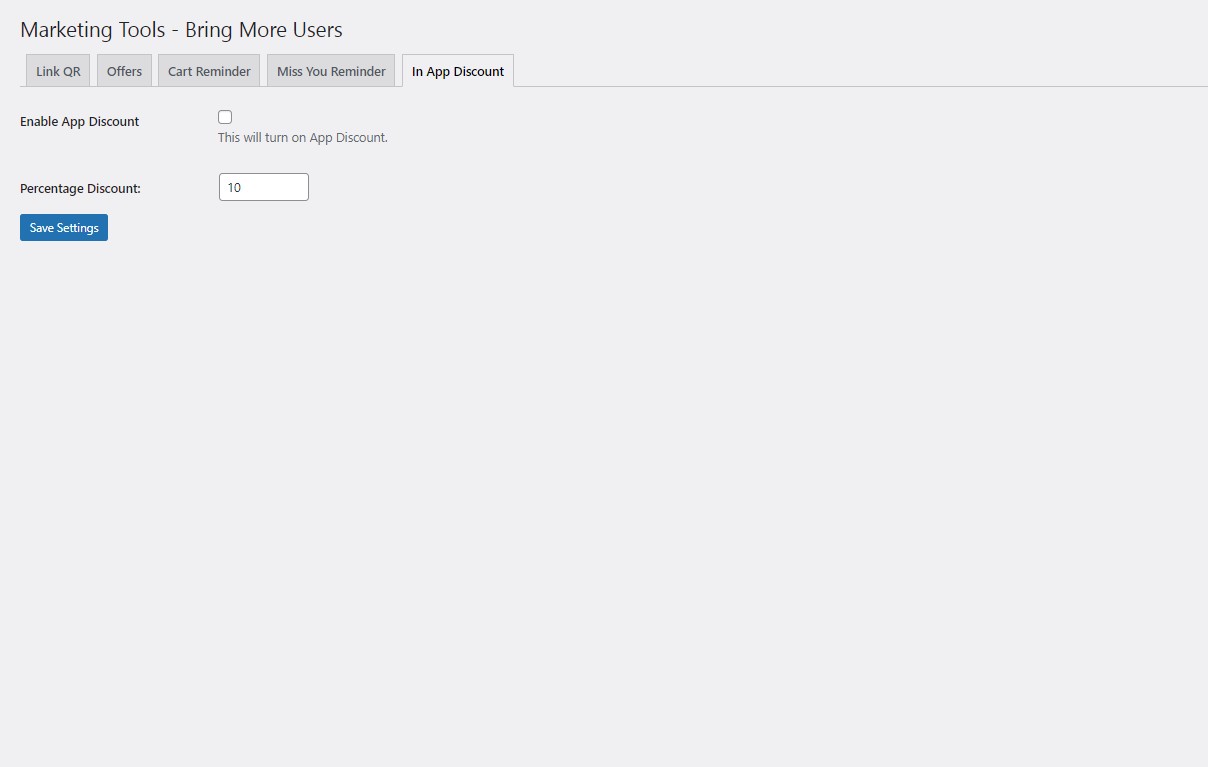Click the 'Marketing Tools - Bring More Users' heading
Screen dimensions: 1208x767
[181, 30]
